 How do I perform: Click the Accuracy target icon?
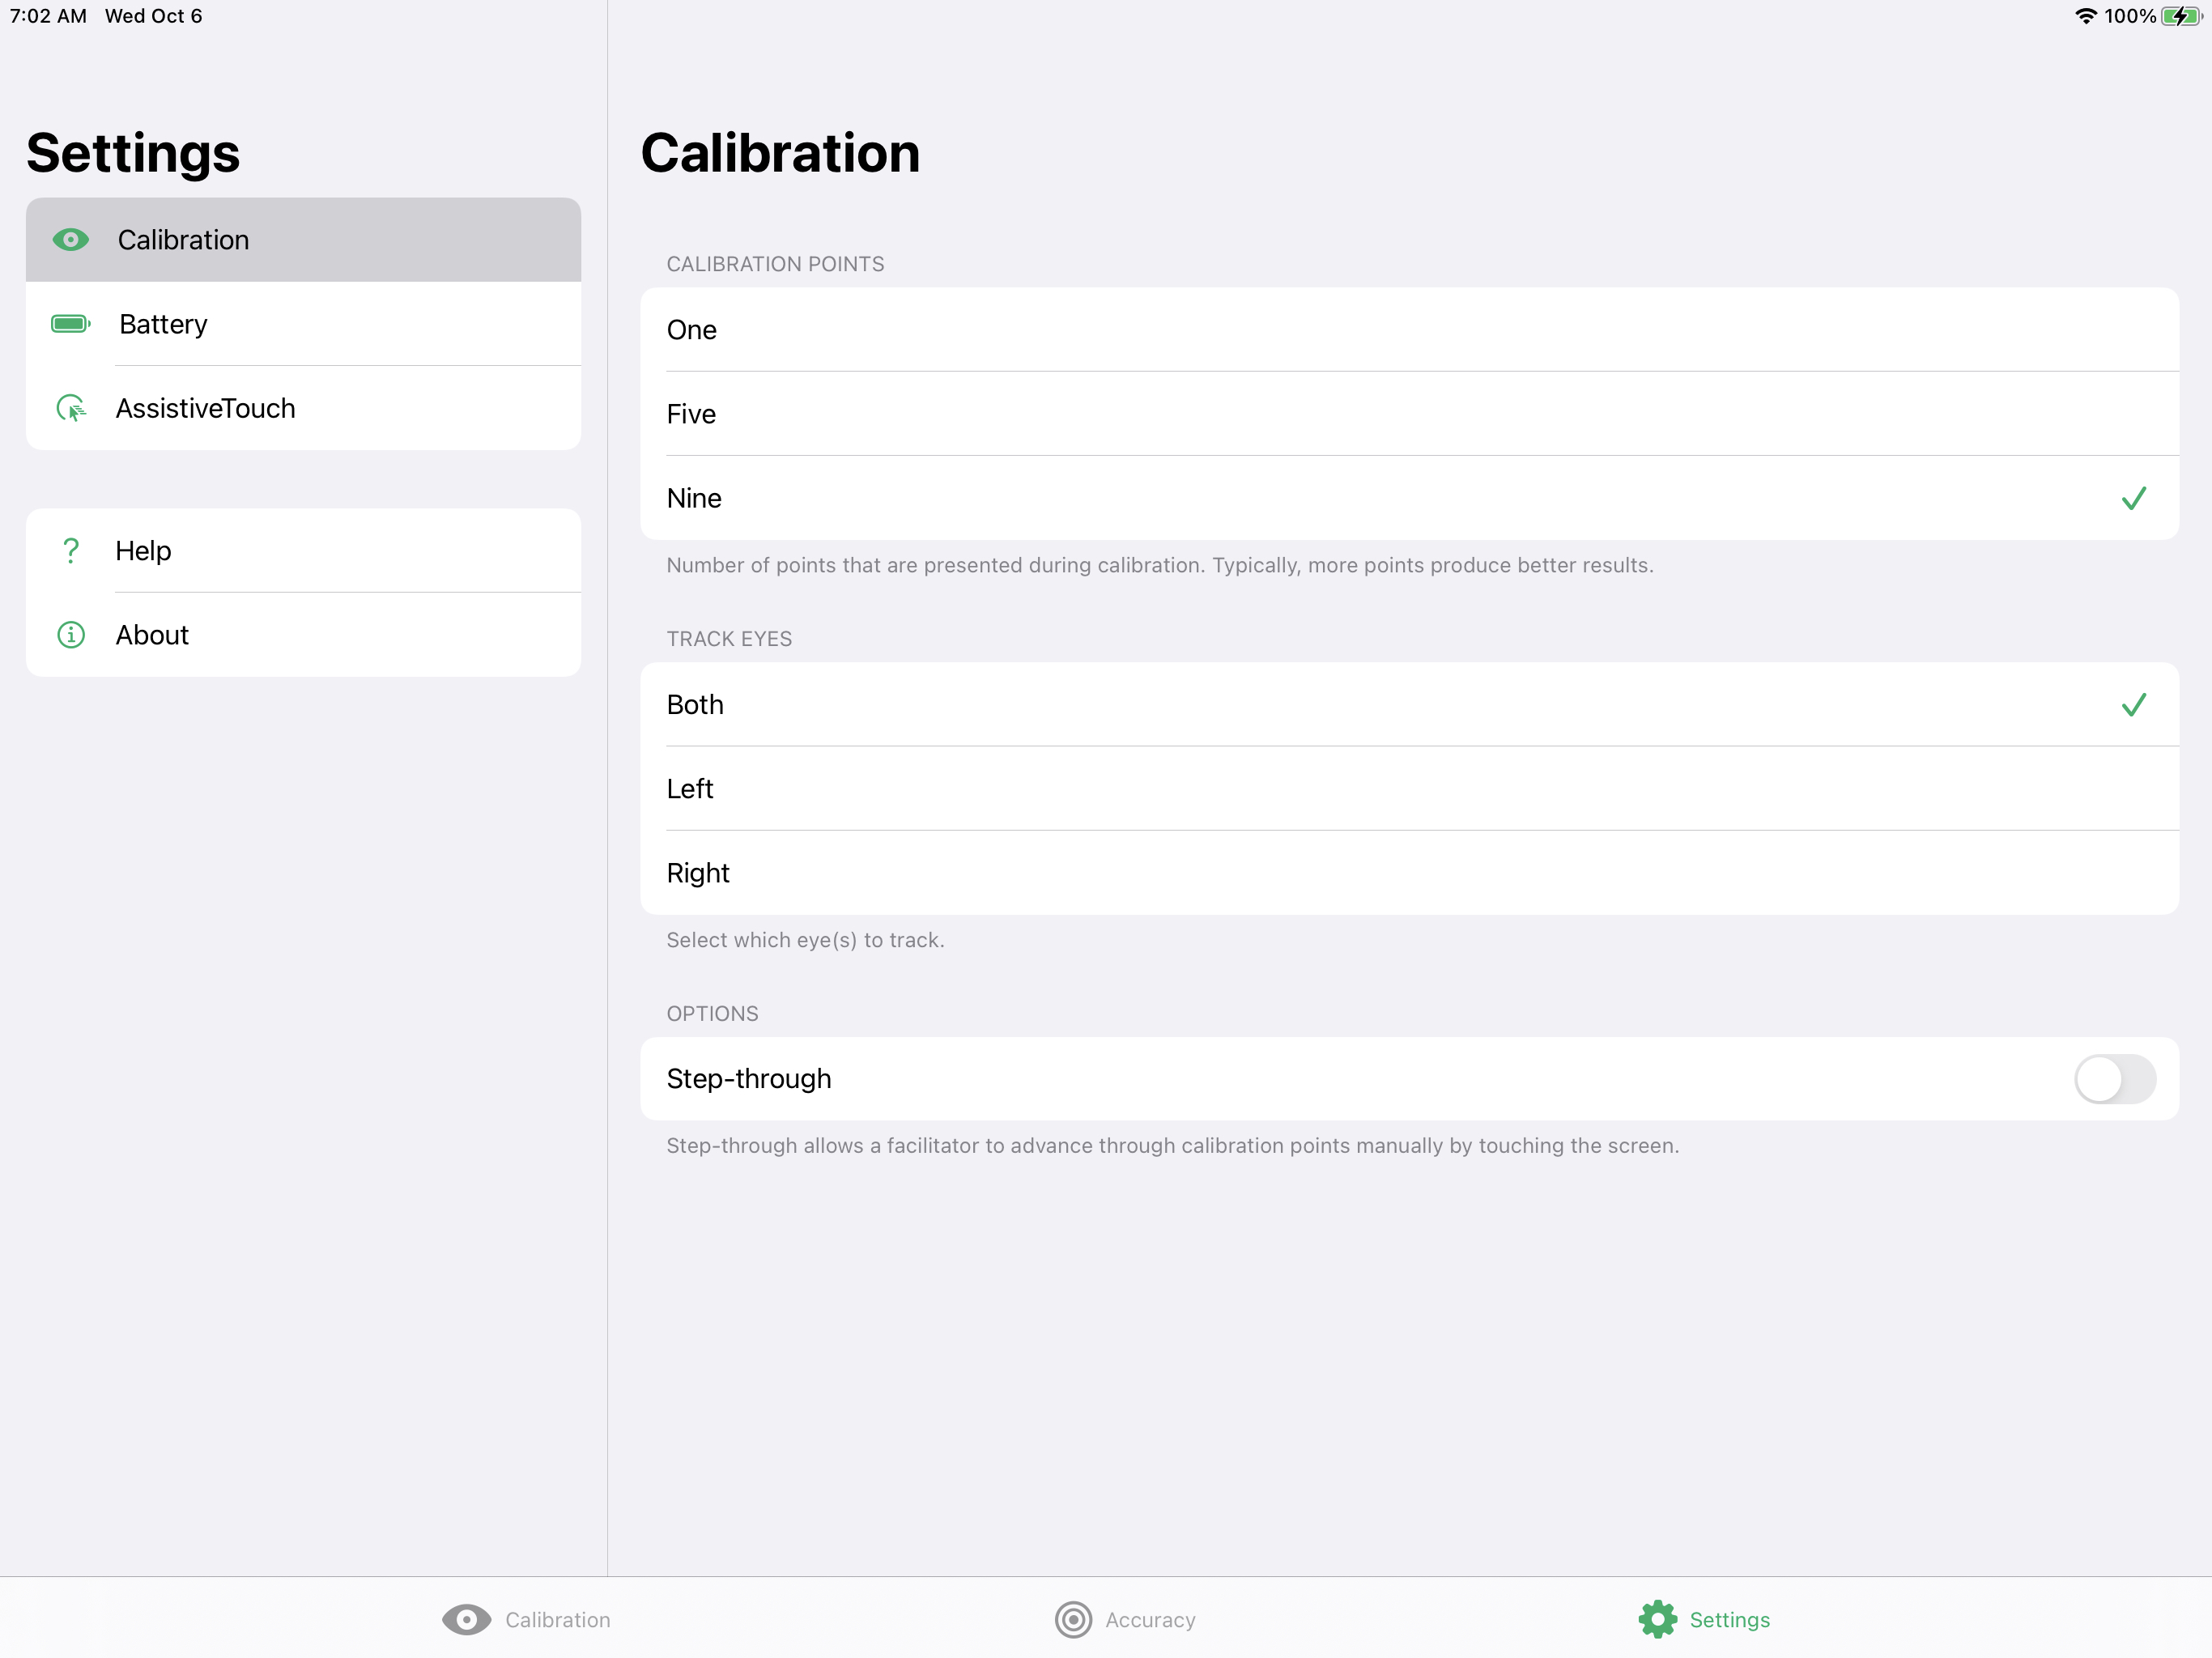tap(1073, 1620)
